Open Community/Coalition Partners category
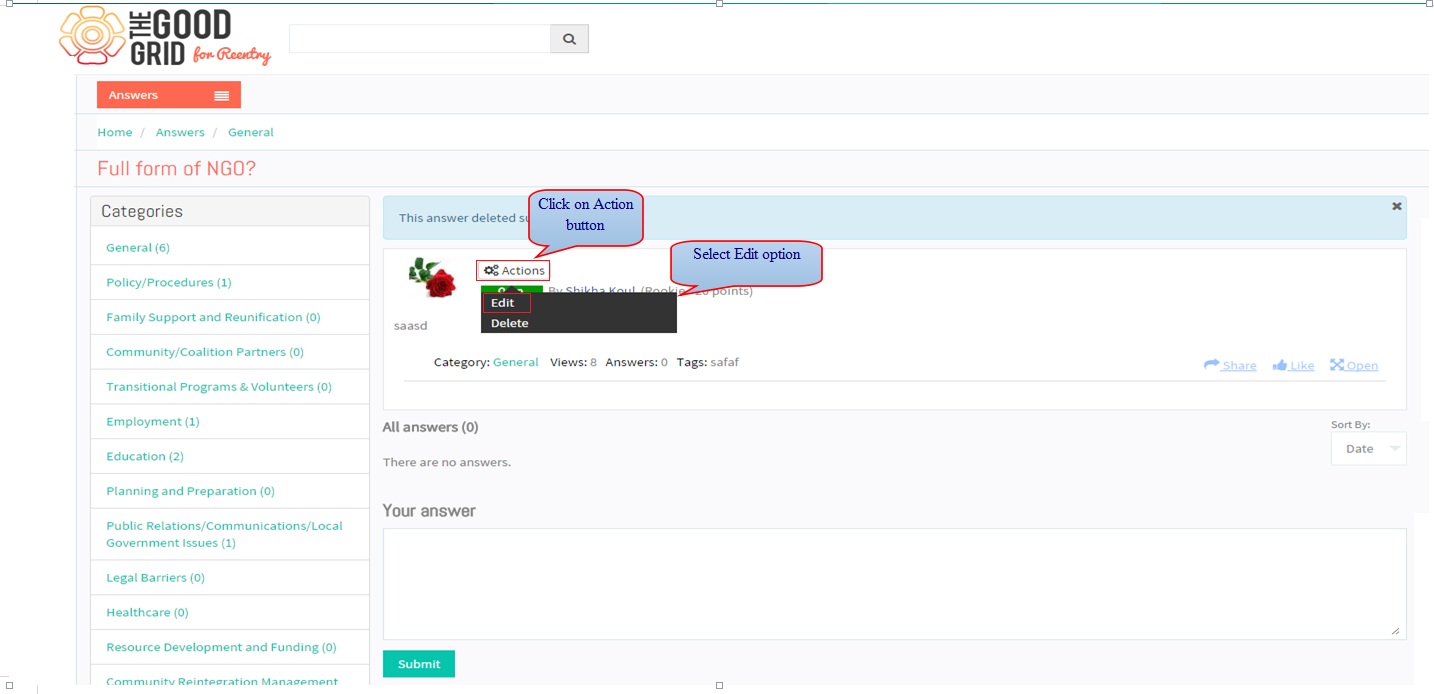The width and height of the screenshot is (1434, 694). click(x=205, y=352)
